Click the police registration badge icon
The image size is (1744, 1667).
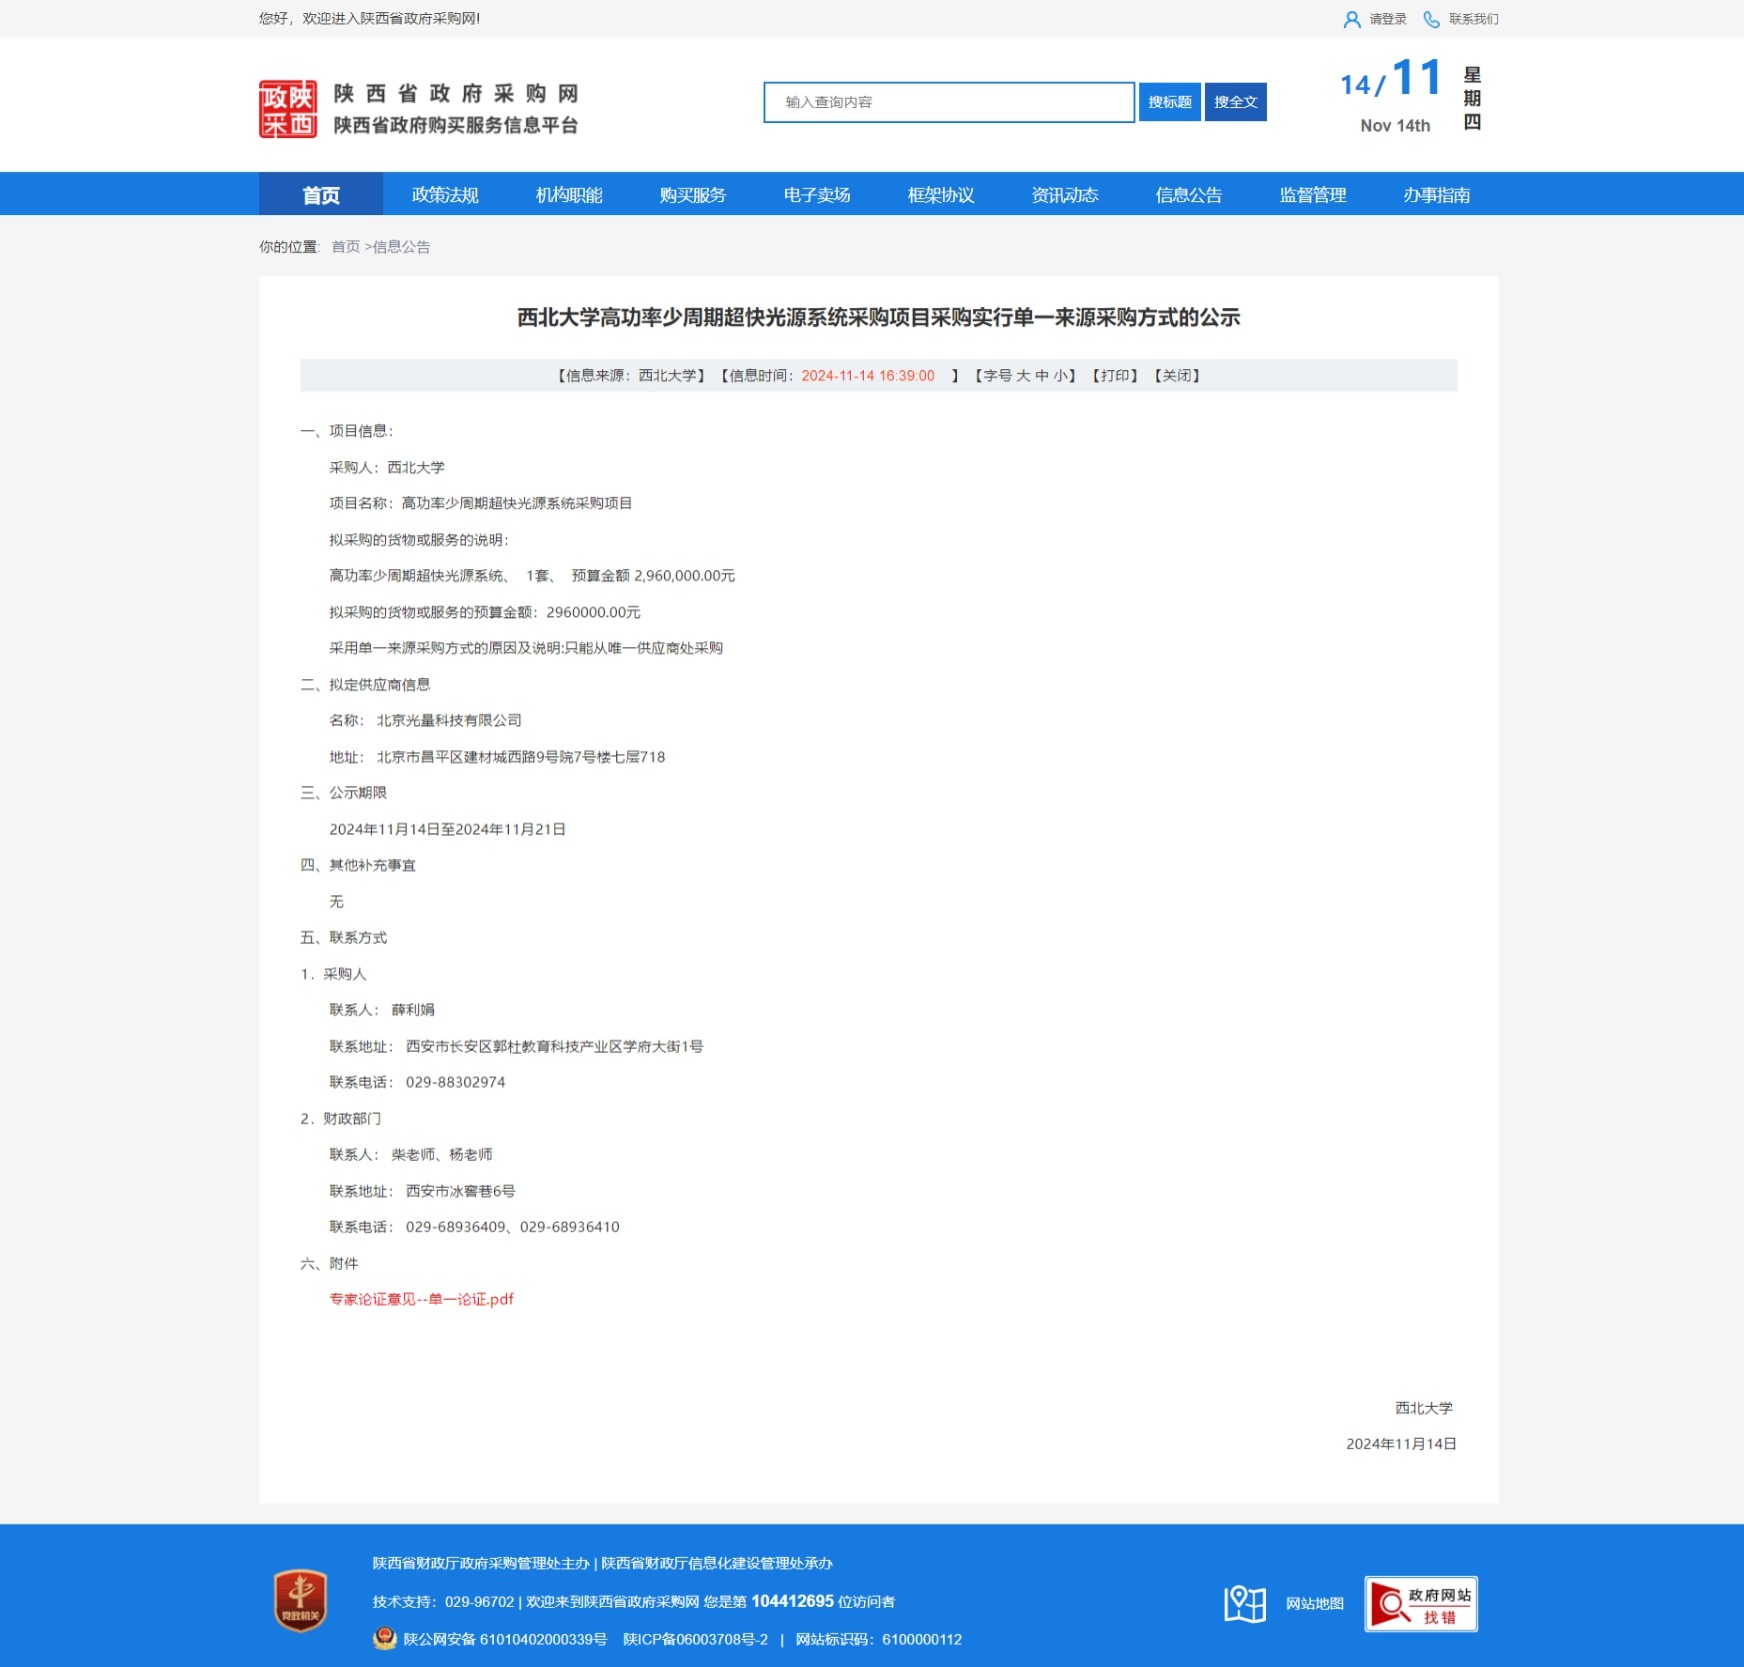[x=384, y=1639]
